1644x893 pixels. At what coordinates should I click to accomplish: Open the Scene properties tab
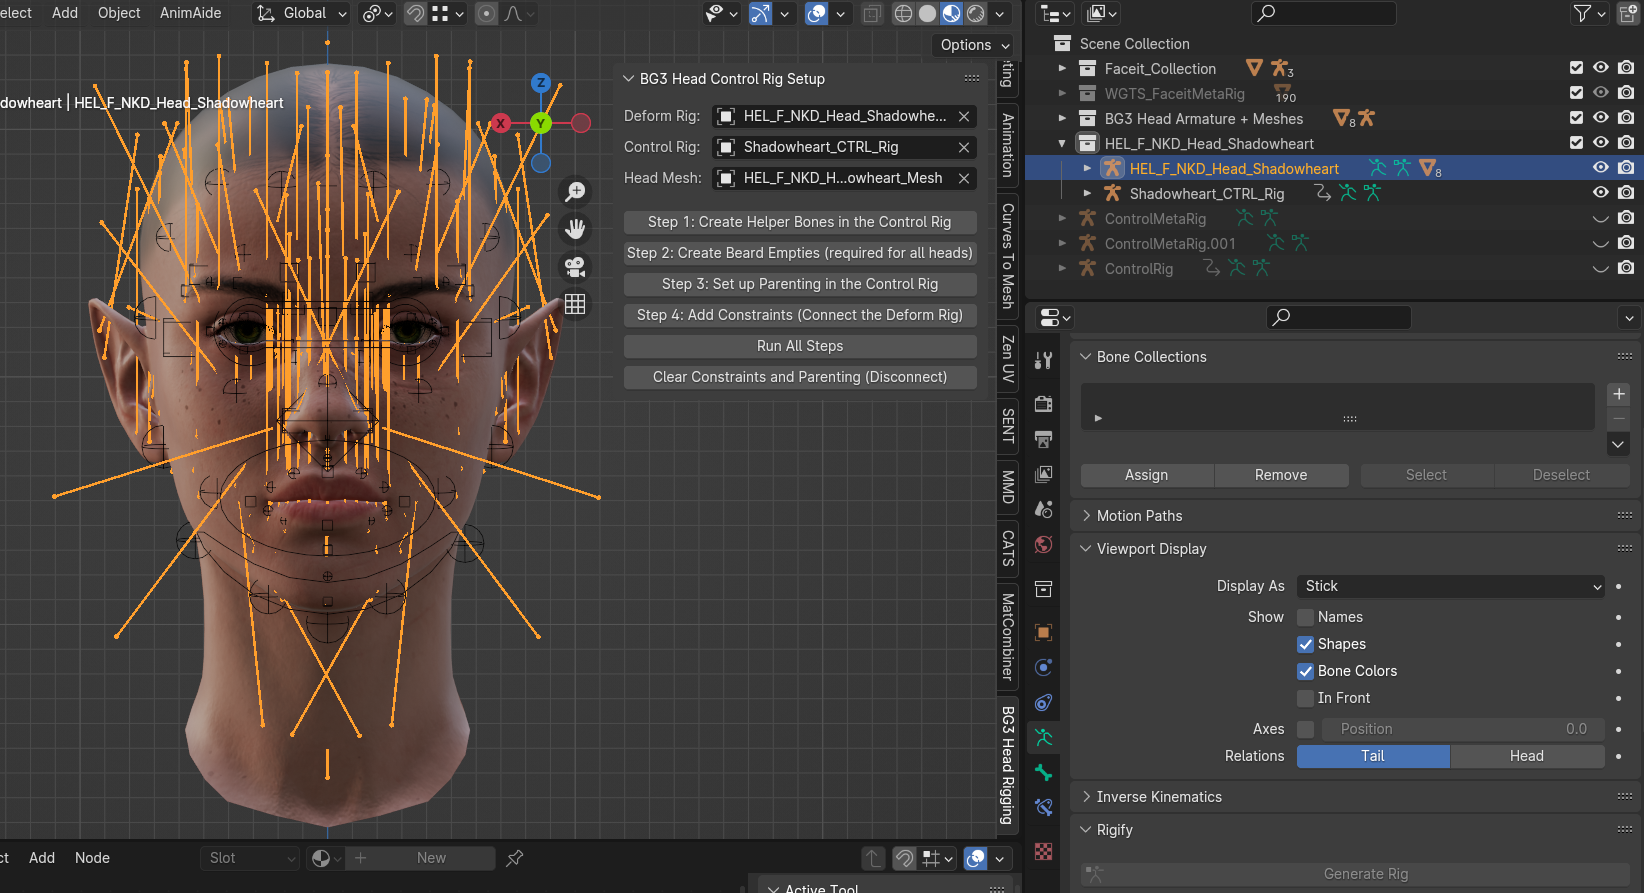(1043, 509)
